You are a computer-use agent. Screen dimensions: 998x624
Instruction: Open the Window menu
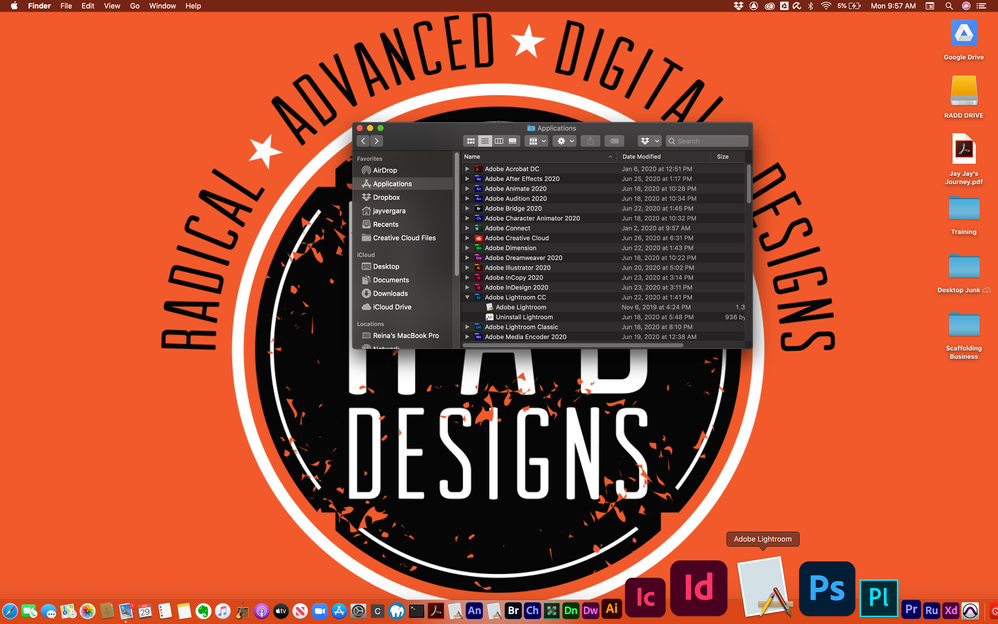pyautogui.click(x=162, y=6)
